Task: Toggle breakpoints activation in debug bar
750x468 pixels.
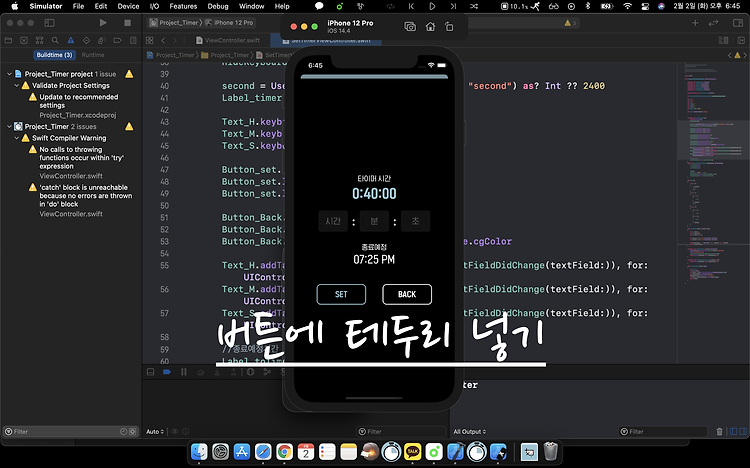Action: click(x=166, y=372)
